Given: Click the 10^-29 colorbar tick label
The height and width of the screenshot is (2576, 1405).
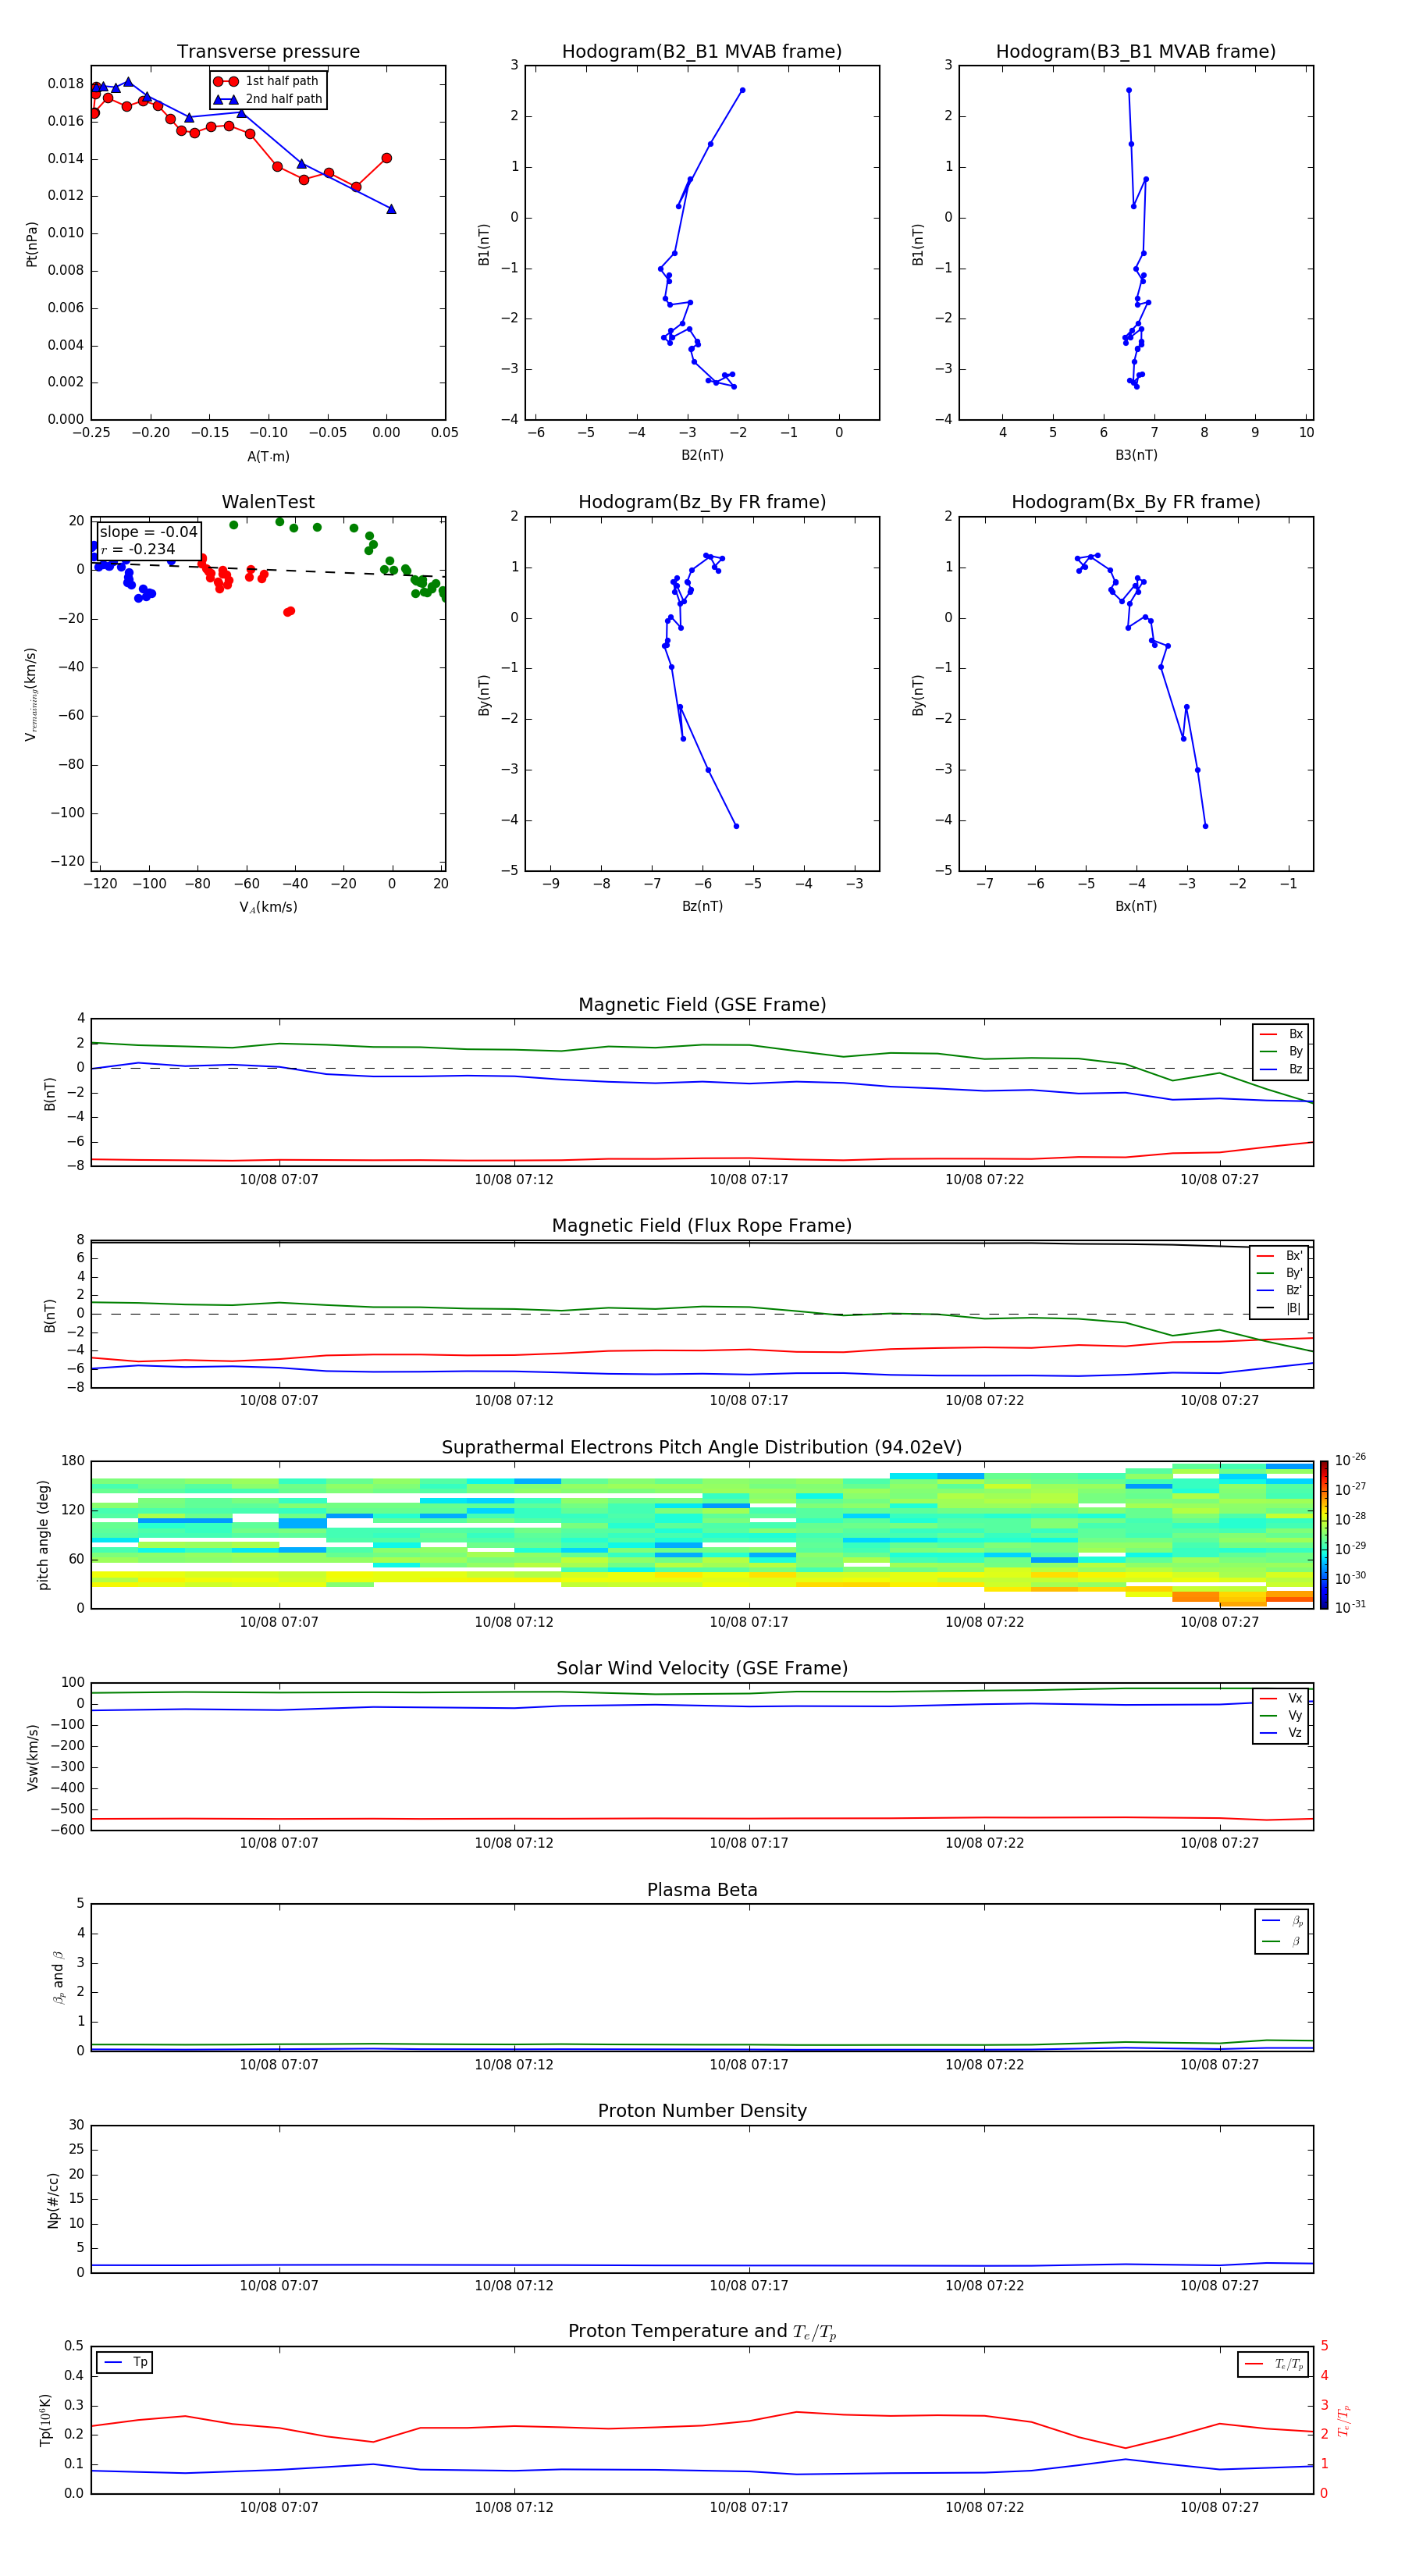Looking at the screenshot, I should click(x=1350, y=1547).
